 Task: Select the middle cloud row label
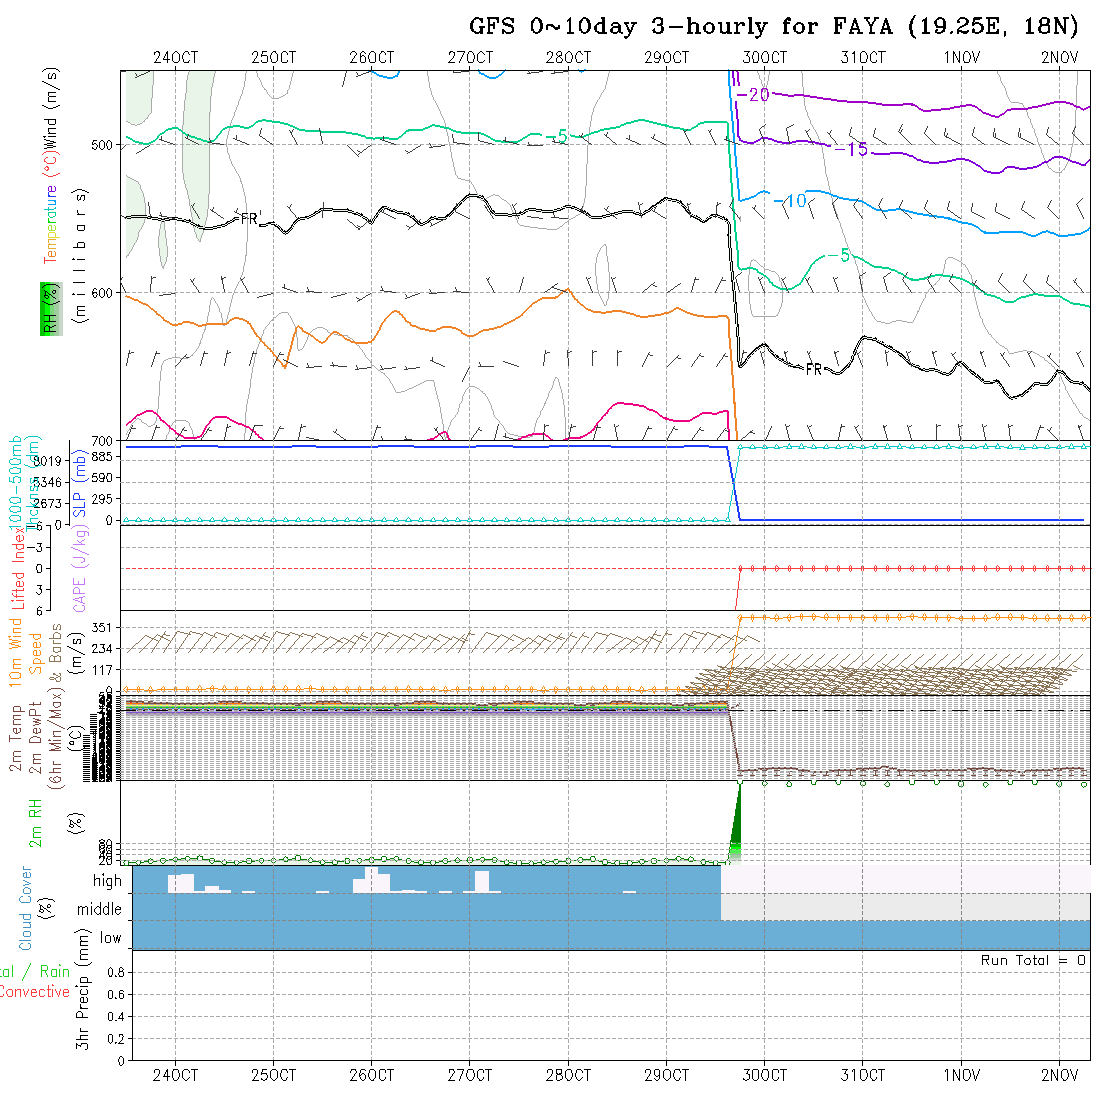click(x=100, y=909)
